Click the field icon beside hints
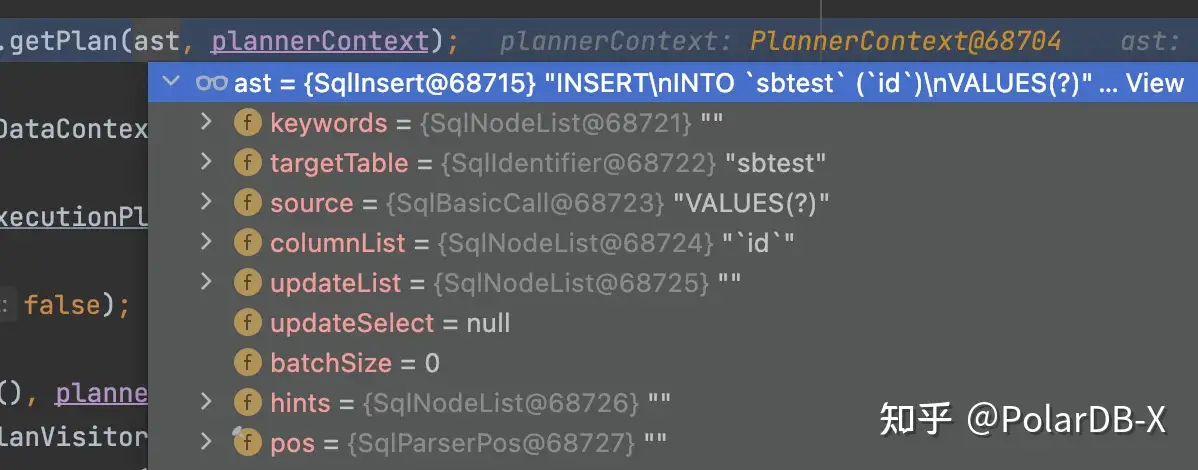This screenshot has width=1198, height=470. click(x=247, y=403)
